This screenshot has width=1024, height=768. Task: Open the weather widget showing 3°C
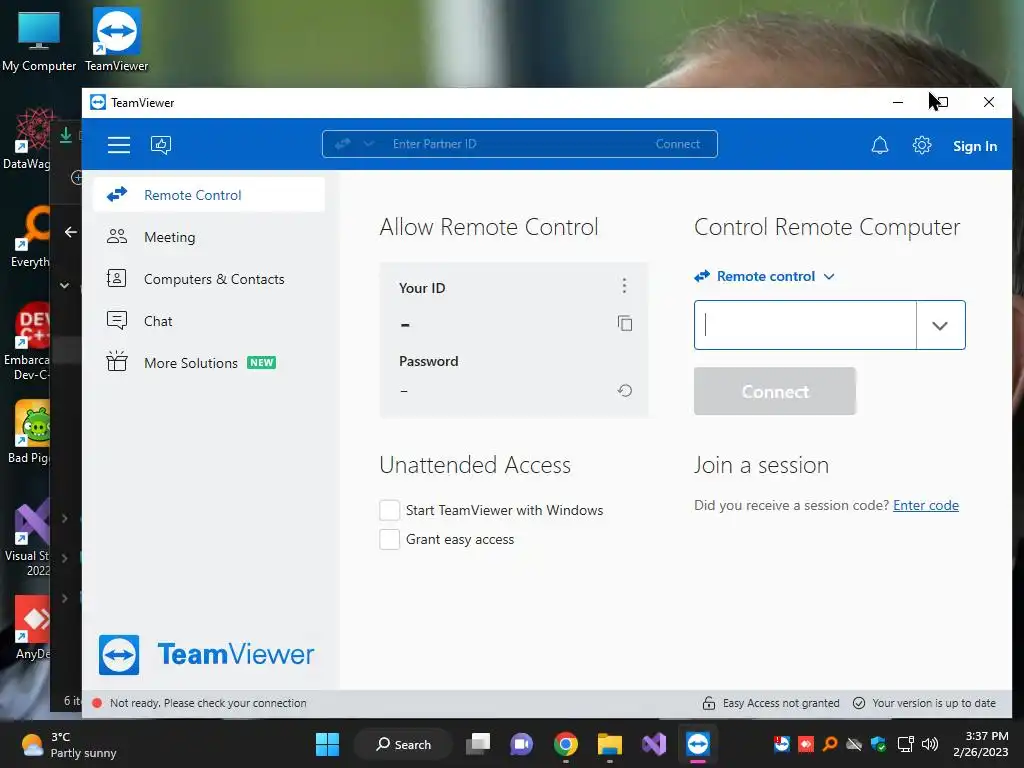click(69, 745)
